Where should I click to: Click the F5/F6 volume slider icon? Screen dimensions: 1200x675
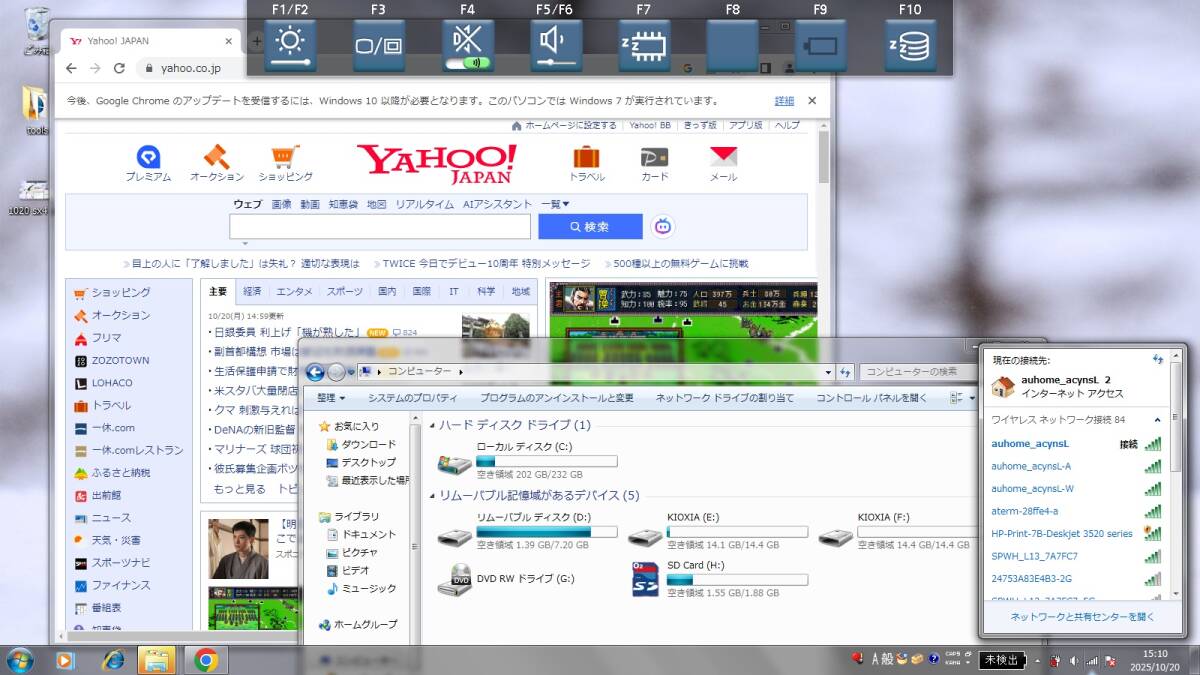(x=556, y=46)
